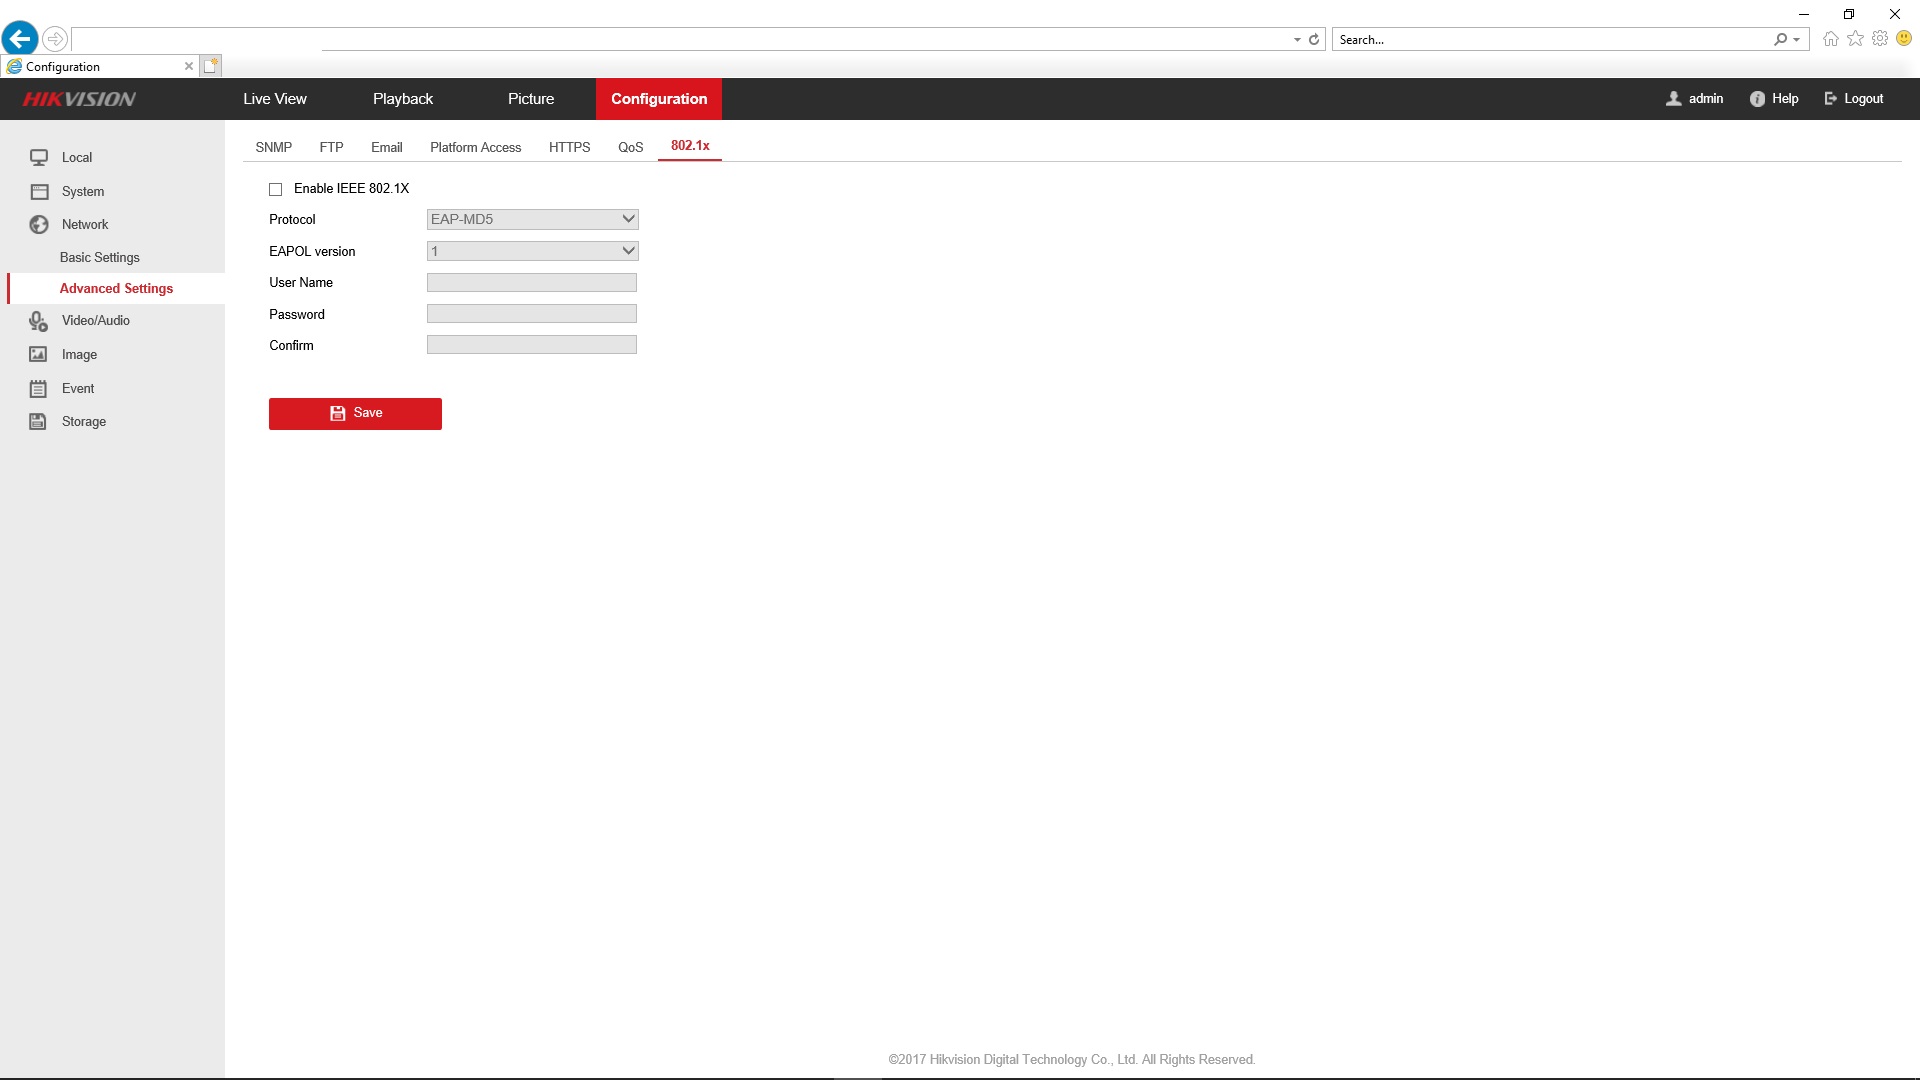Click the browser home icon
Image resolution: width=1920 pixels, height=1080 pixels.
pyautogui.click(x=1830, y=39)
